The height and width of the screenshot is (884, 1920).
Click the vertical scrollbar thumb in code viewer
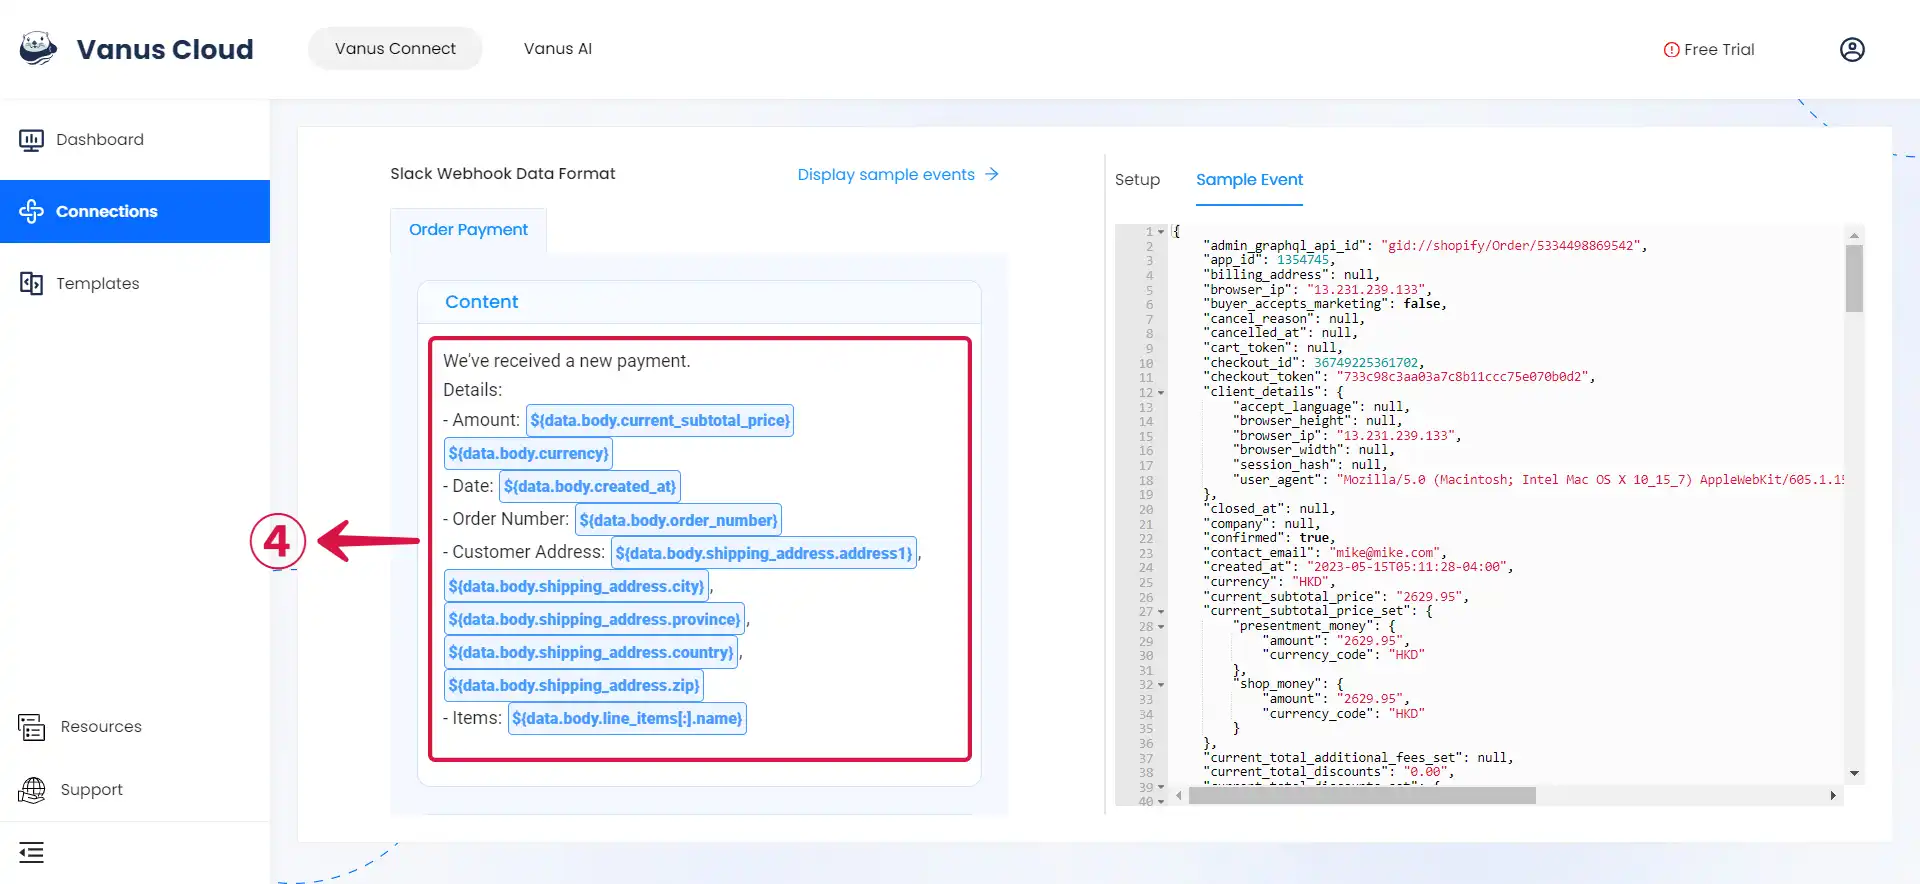[x=1854, y=279]
